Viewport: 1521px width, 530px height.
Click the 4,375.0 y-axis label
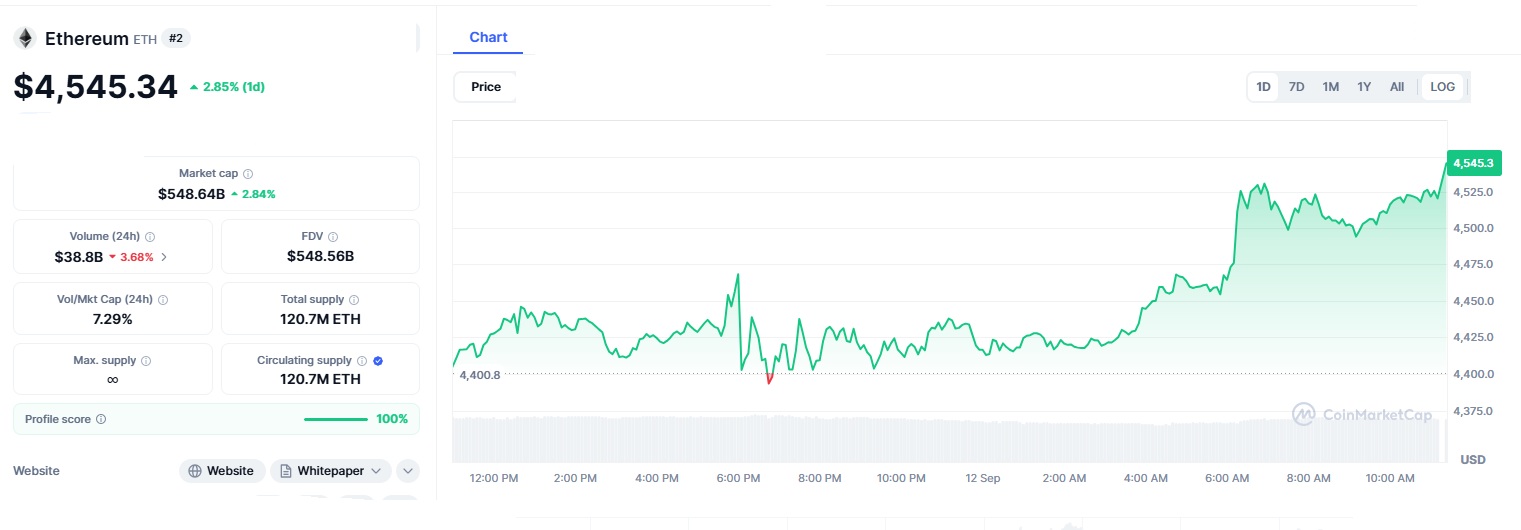[x=1474, y=411]
